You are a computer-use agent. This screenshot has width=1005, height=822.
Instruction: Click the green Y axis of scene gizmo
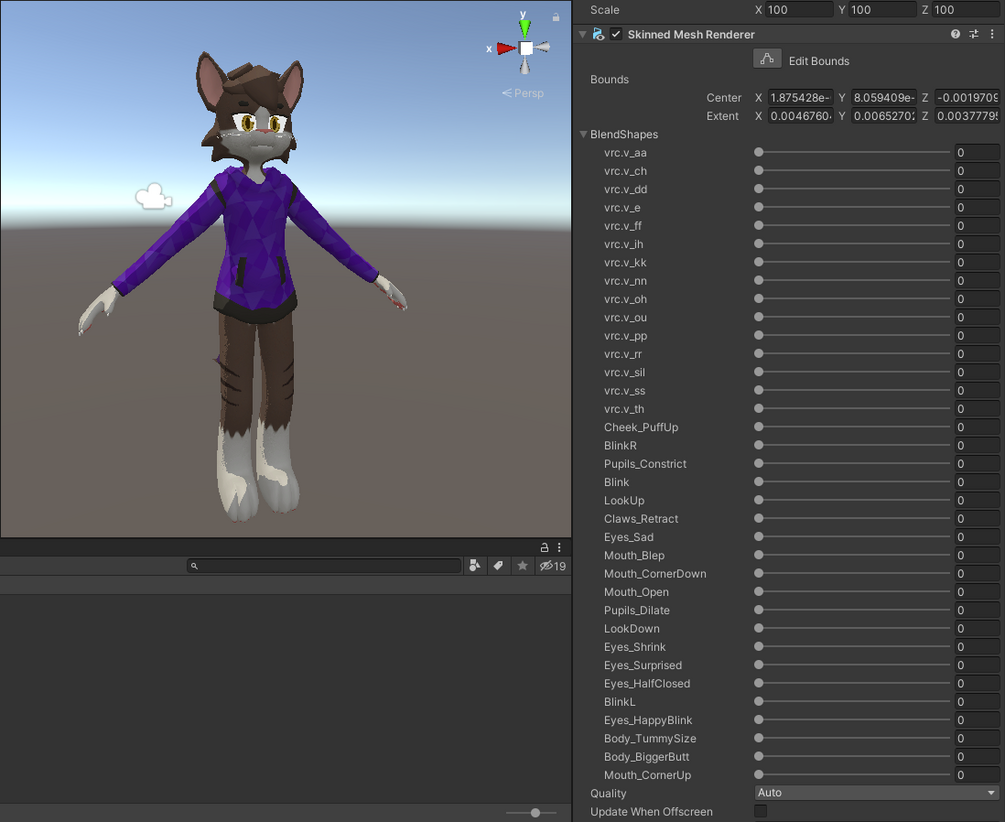tap(525, 28)
